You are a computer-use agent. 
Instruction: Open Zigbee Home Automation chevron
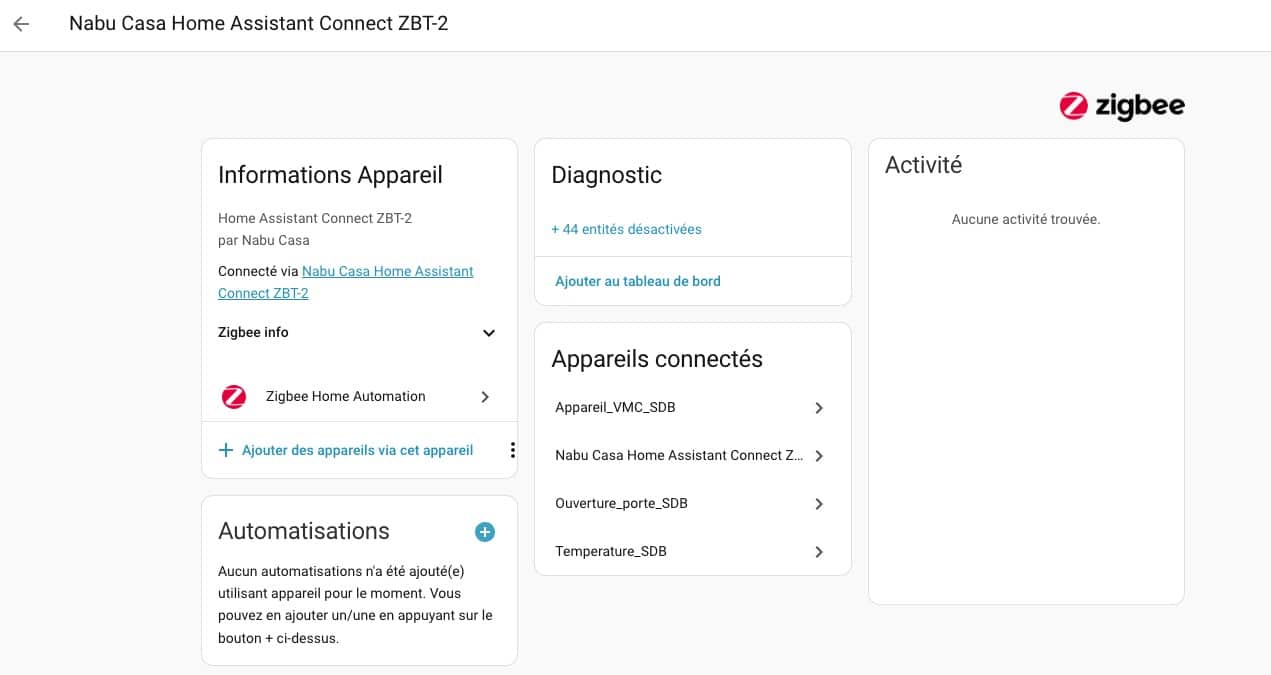[485, 397]
